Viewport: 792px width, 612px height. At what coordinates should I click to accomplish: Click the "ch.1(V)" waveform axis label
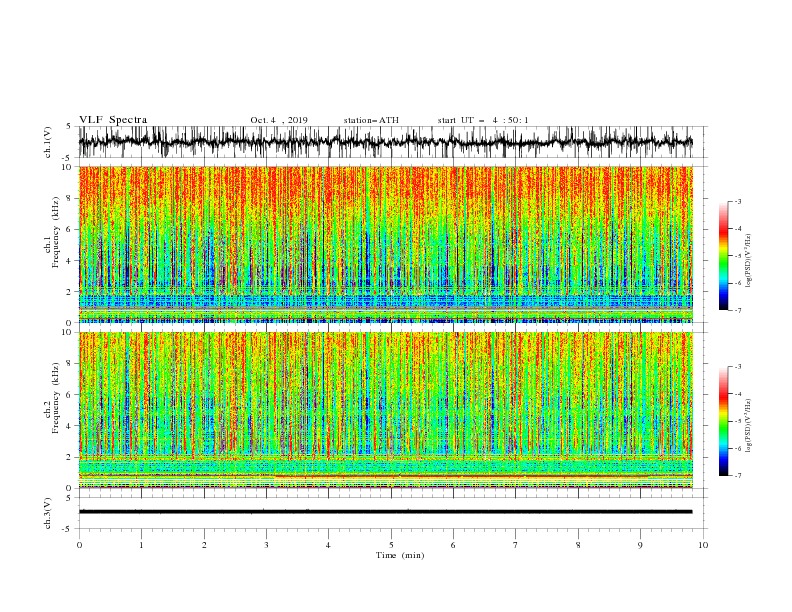pyautogui.click(x=48, y=142)
